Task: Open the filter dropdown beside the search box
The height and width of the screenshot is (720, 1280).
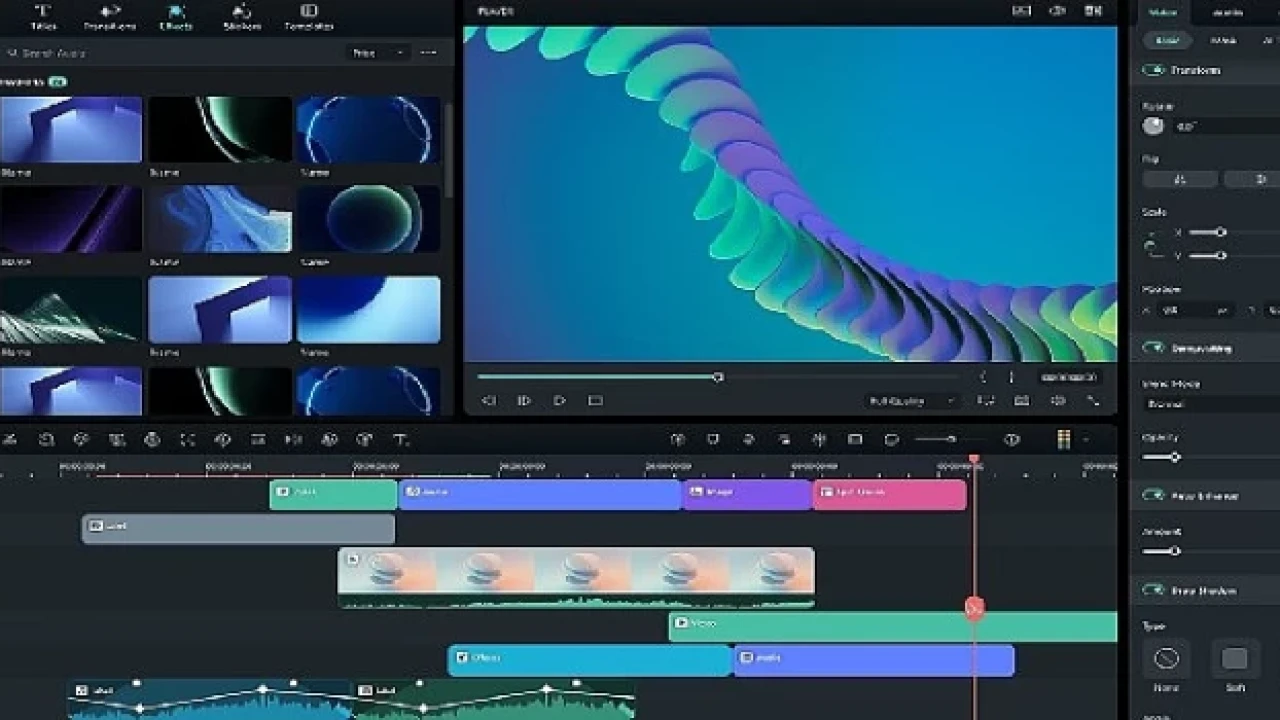Action: click(378, 52)
